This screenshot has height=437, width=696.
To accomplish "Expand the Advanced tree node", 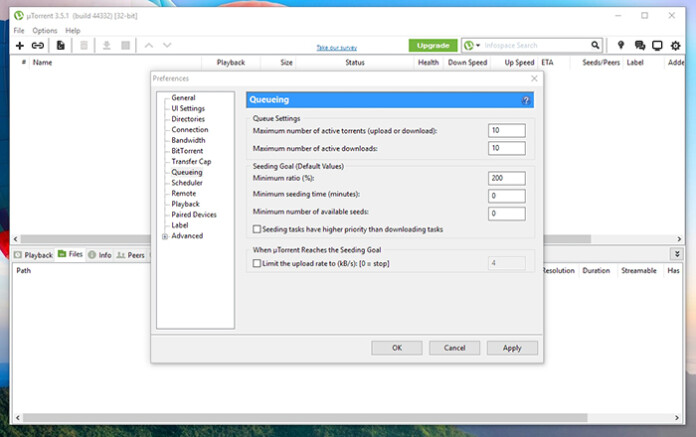I will [x=165, y=236].
